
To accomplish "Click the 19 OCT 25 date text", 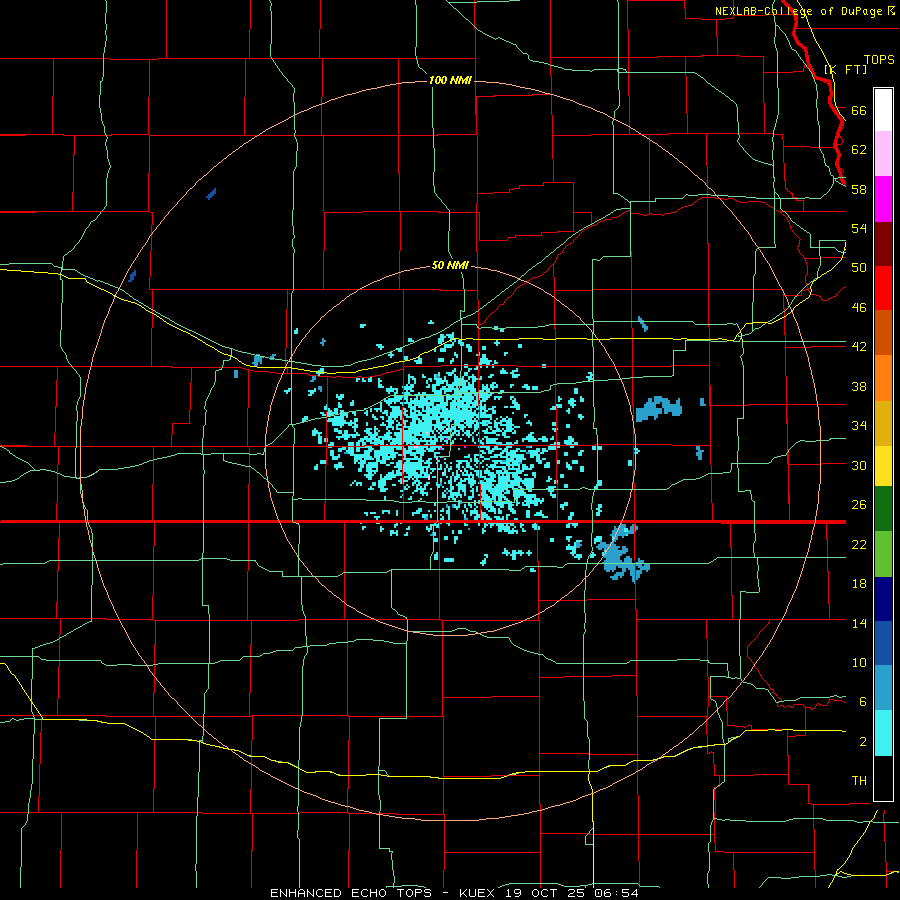I will pos(545,893).
